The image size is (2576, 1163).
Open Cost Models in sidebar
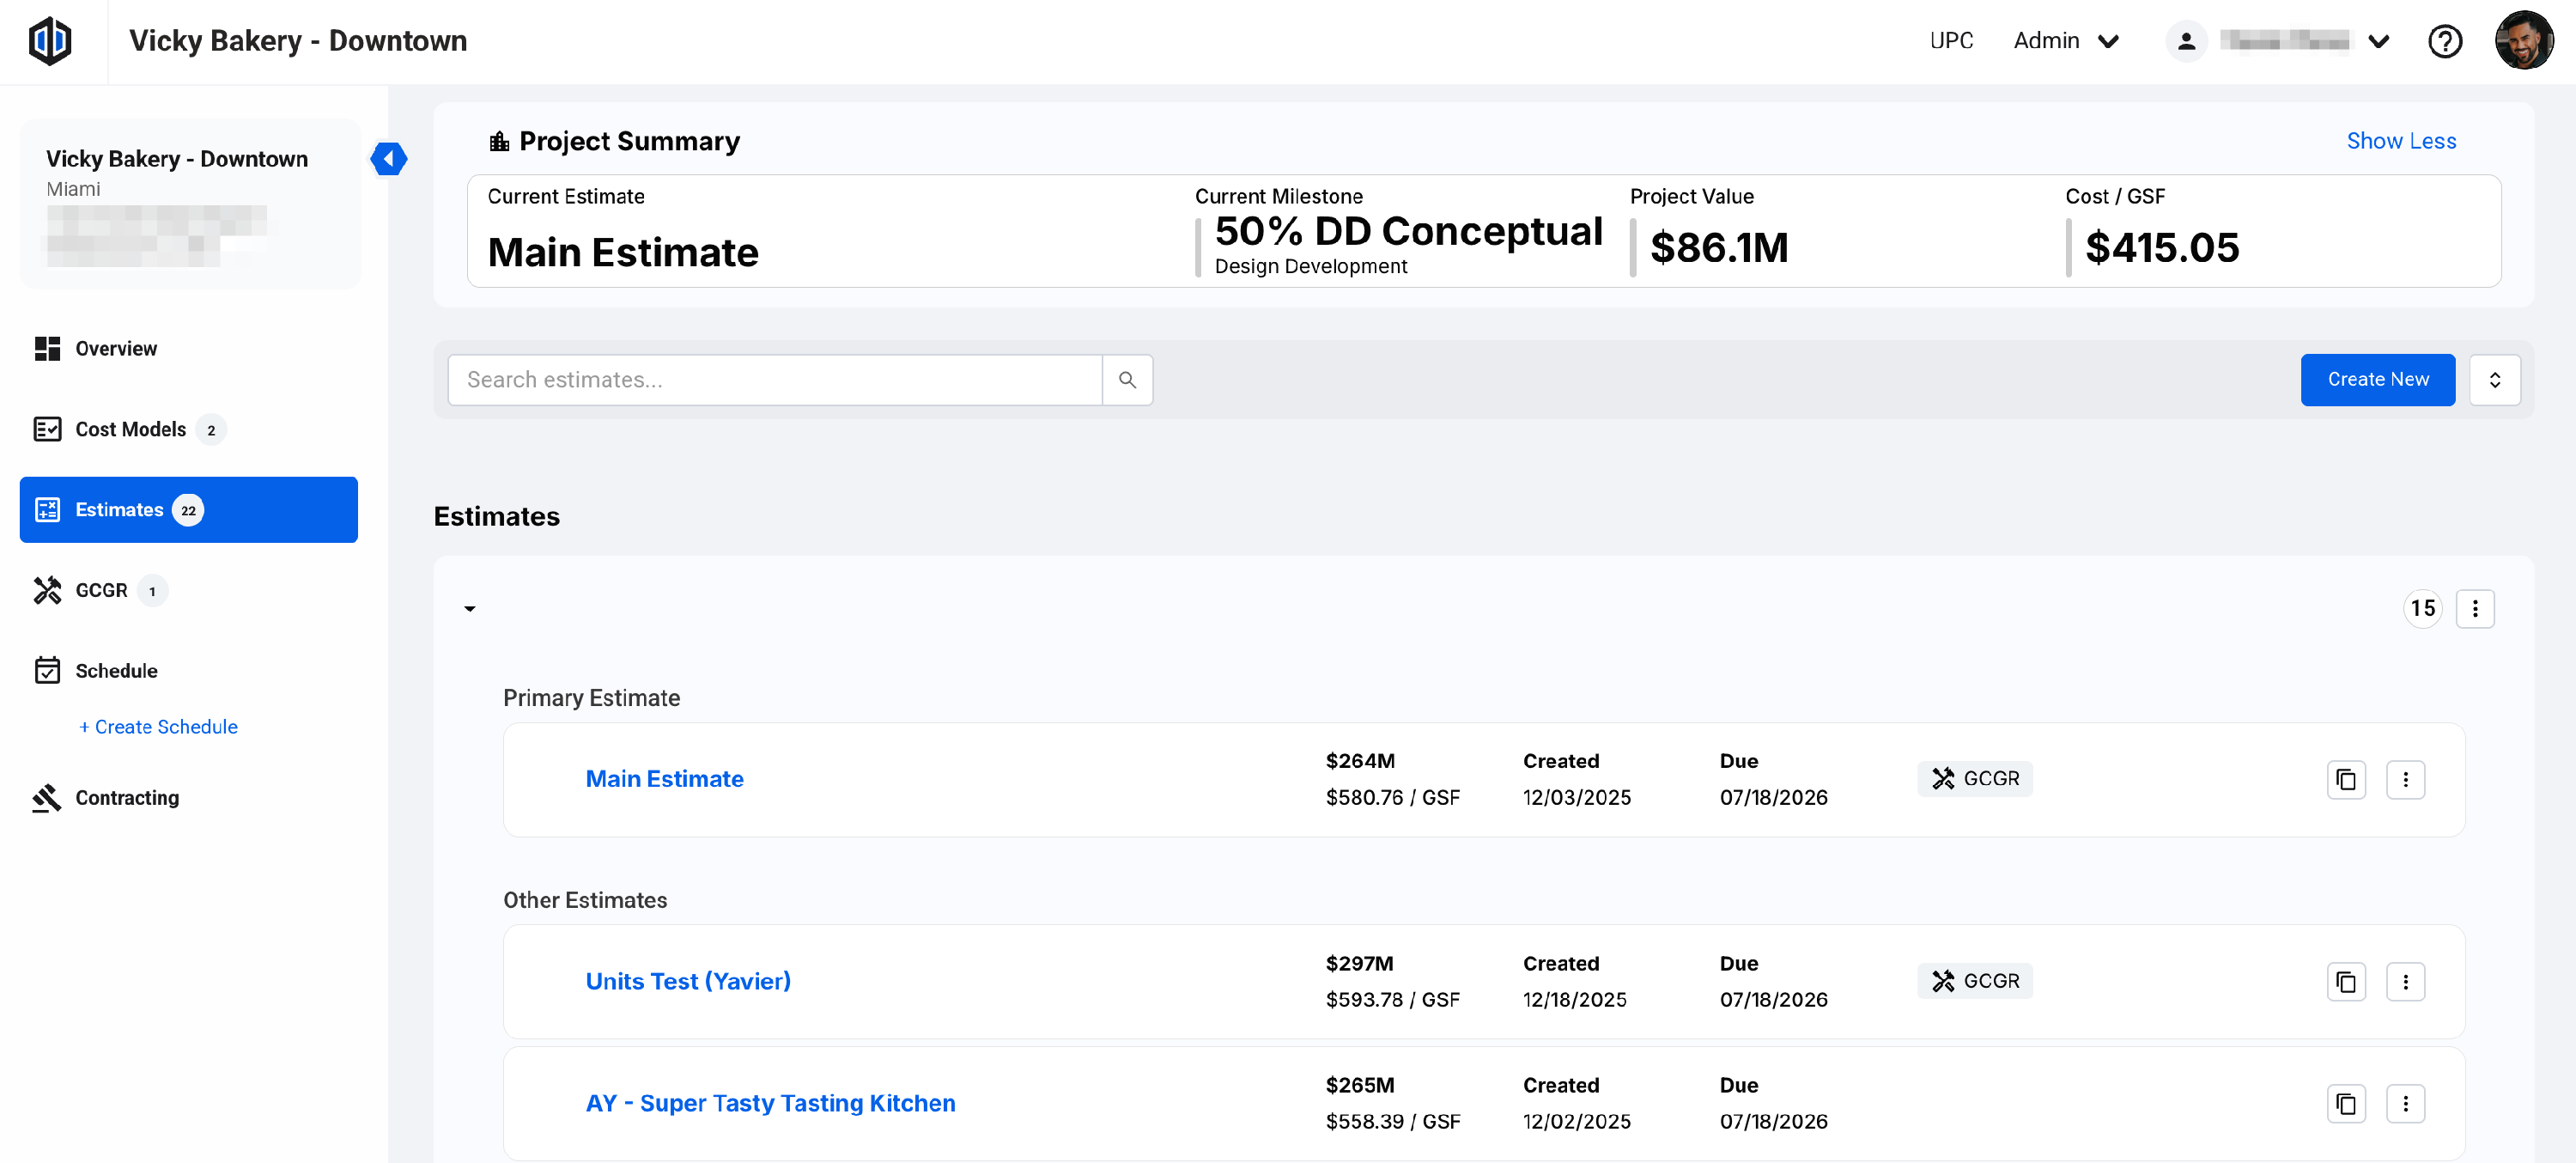click(x=130, y=429)
